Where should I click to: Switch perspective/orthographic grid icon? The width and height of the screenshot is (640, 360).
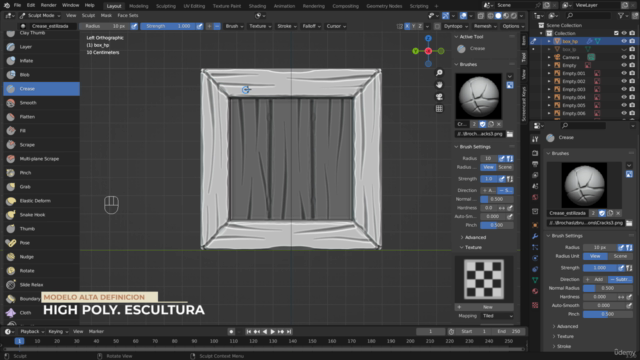(x=439, y=109)
